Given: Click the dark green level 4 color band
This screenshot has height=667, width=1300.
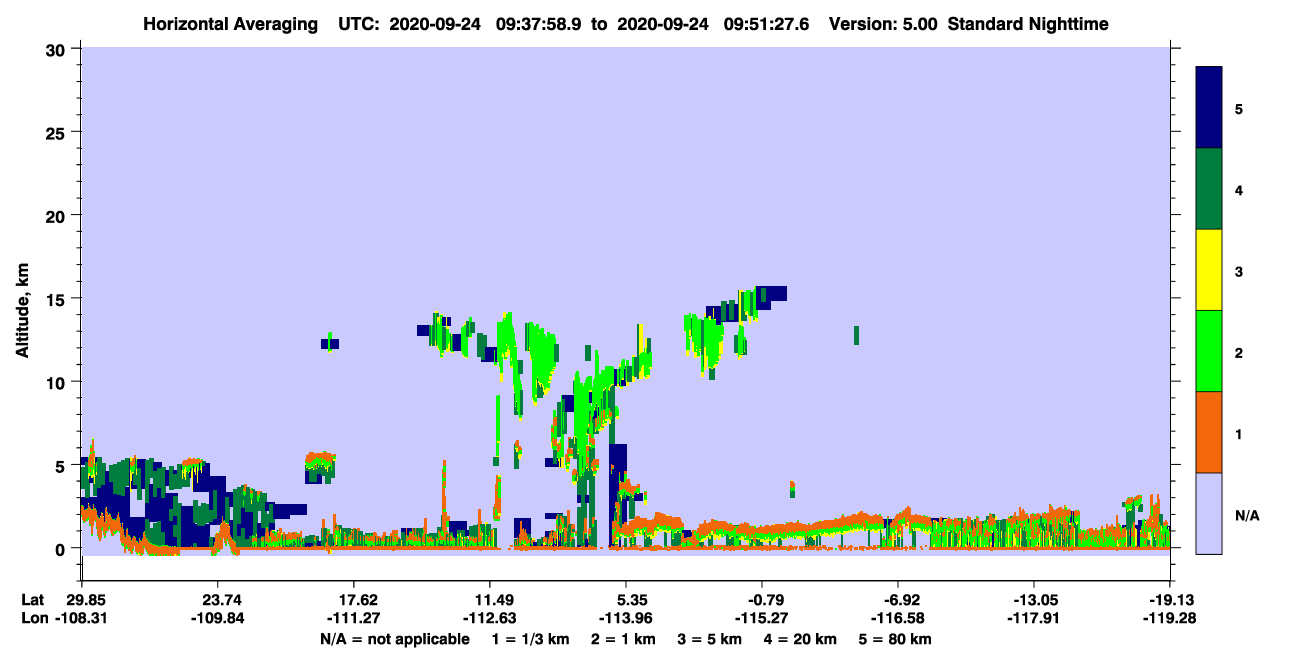Looking at the screenshot, I should point(1209,189).
